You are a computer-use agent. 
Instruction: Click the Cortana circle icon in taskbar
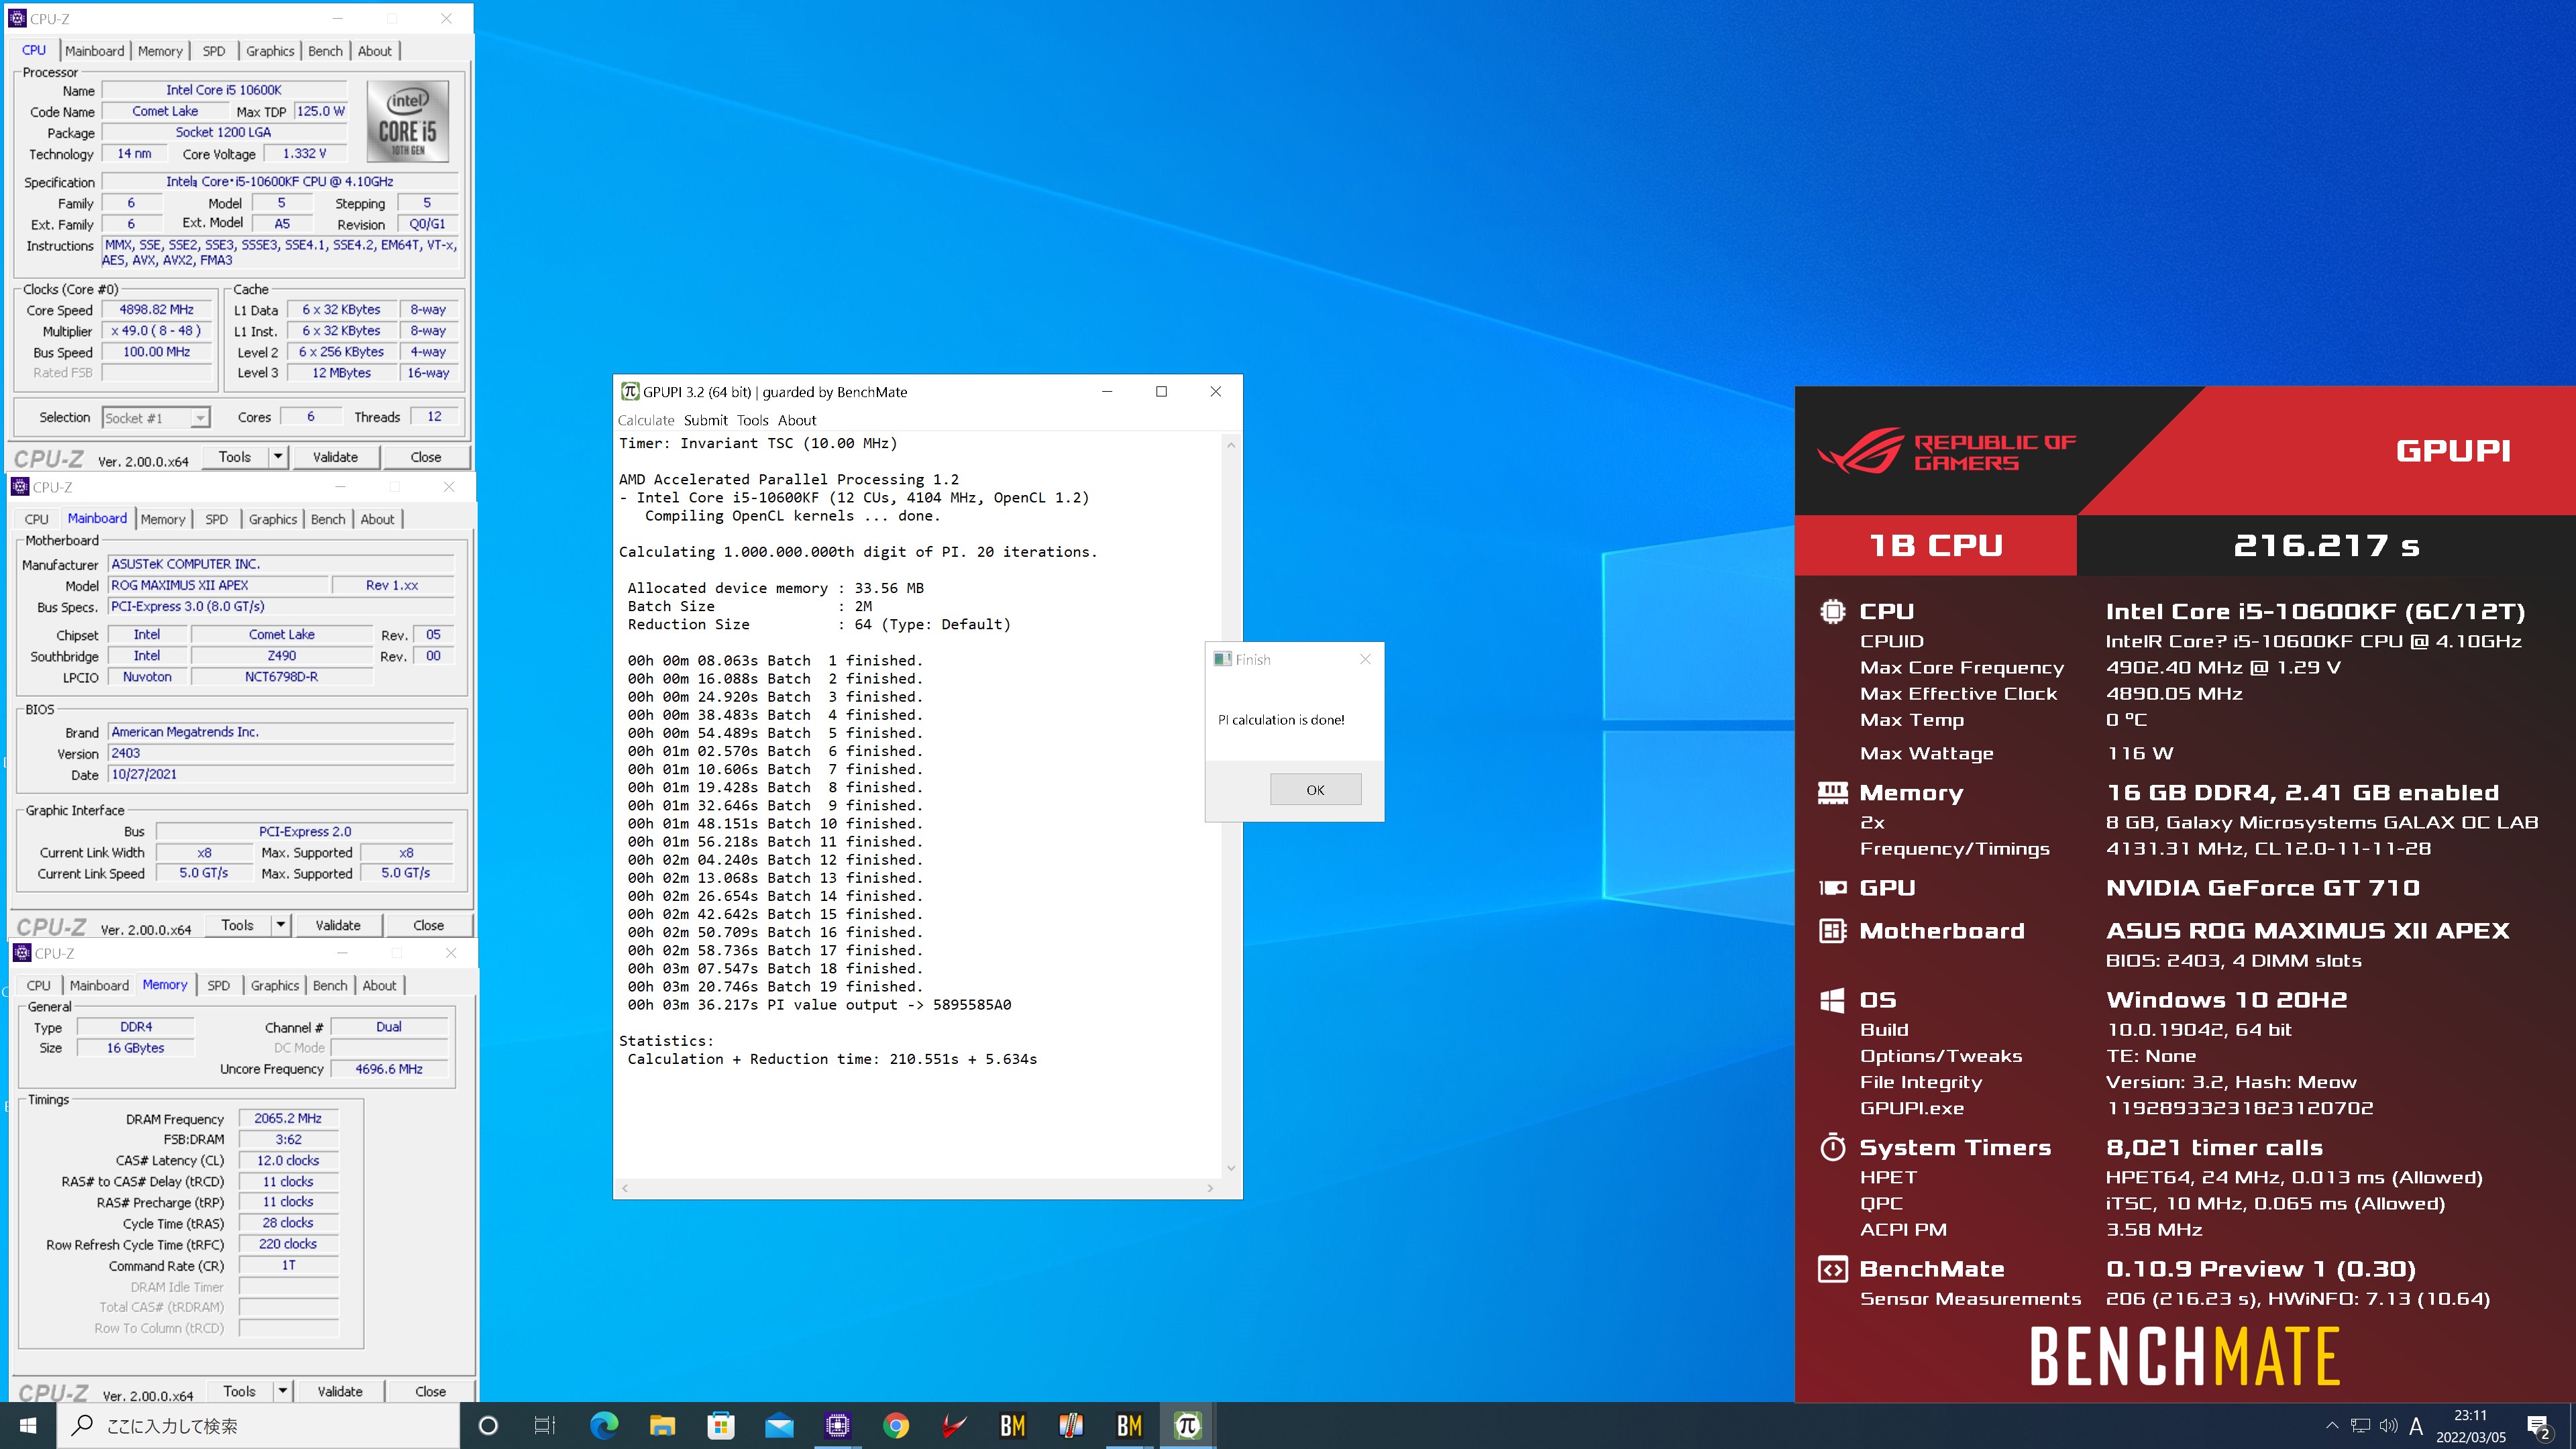click(x=488, y=1425)
